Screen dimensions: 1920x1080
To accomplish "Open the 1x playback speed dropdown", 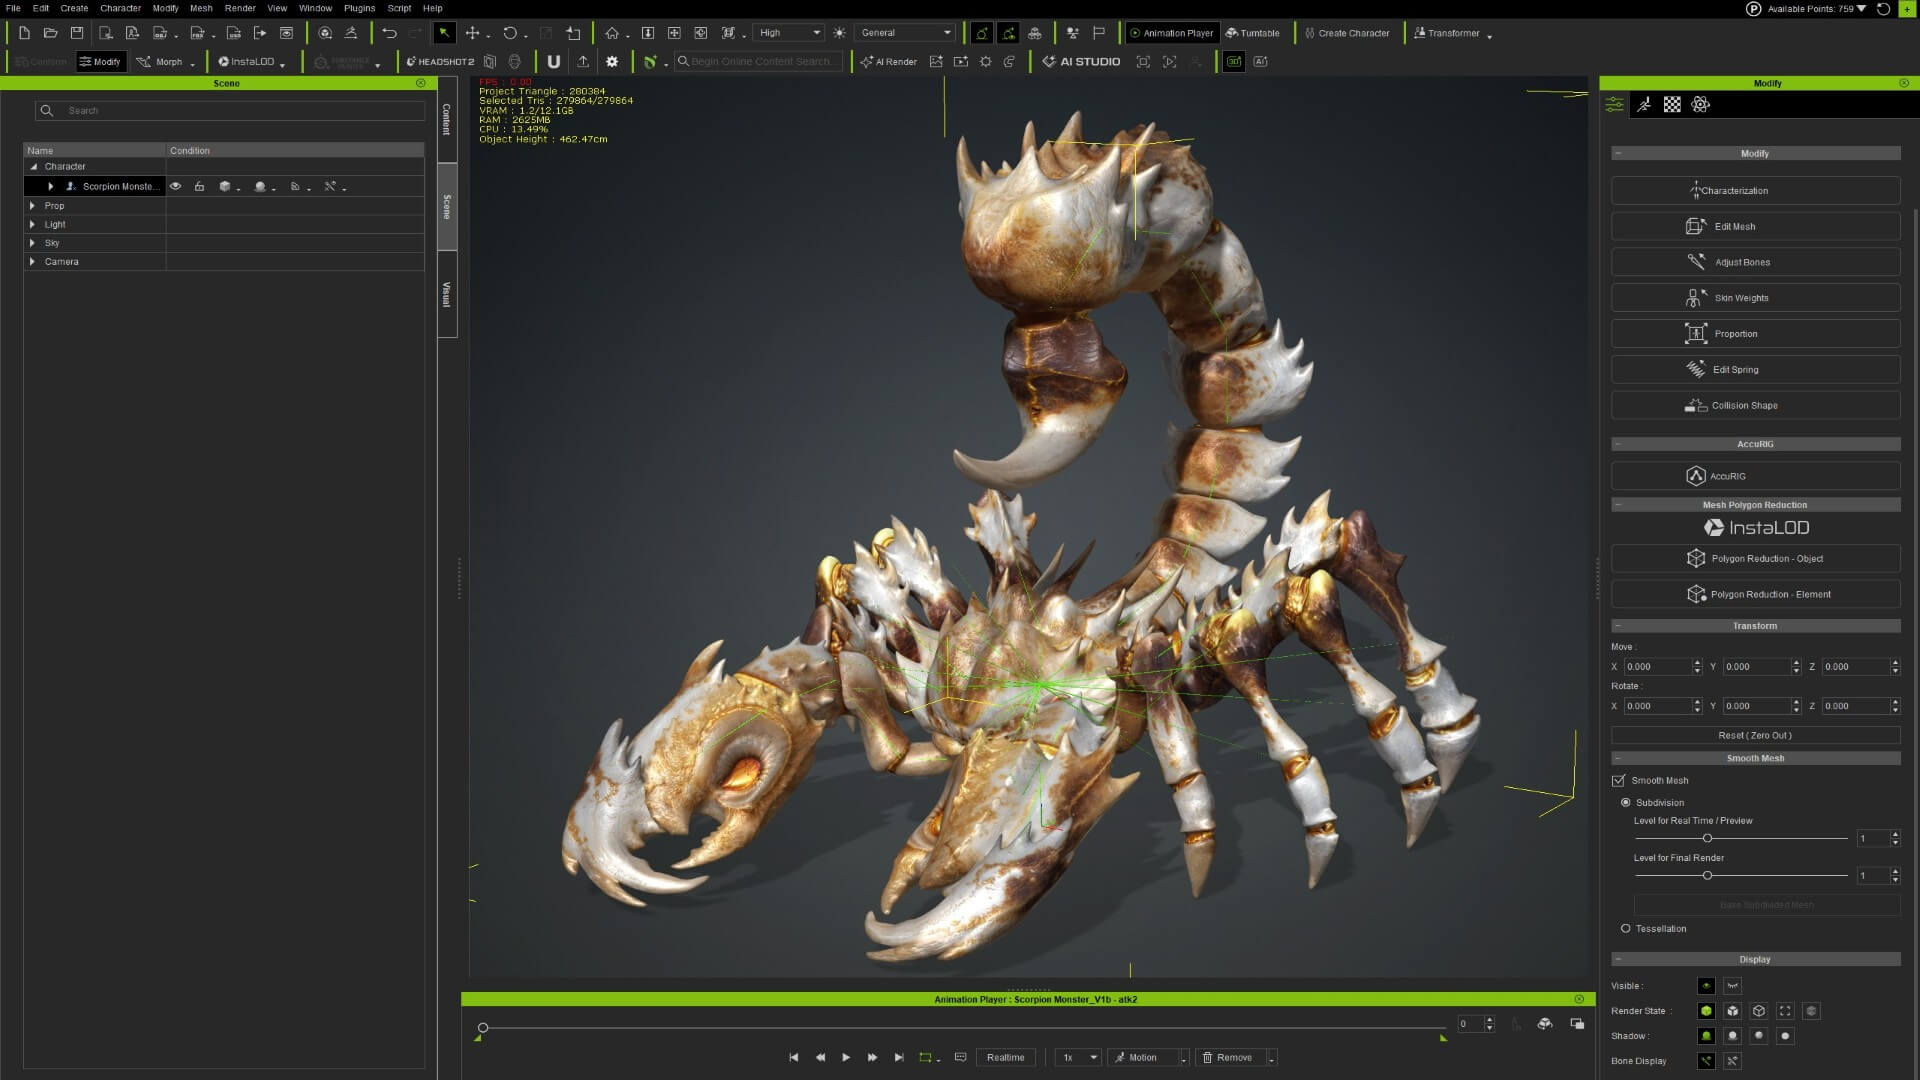I will (x=1078, y=1058).
